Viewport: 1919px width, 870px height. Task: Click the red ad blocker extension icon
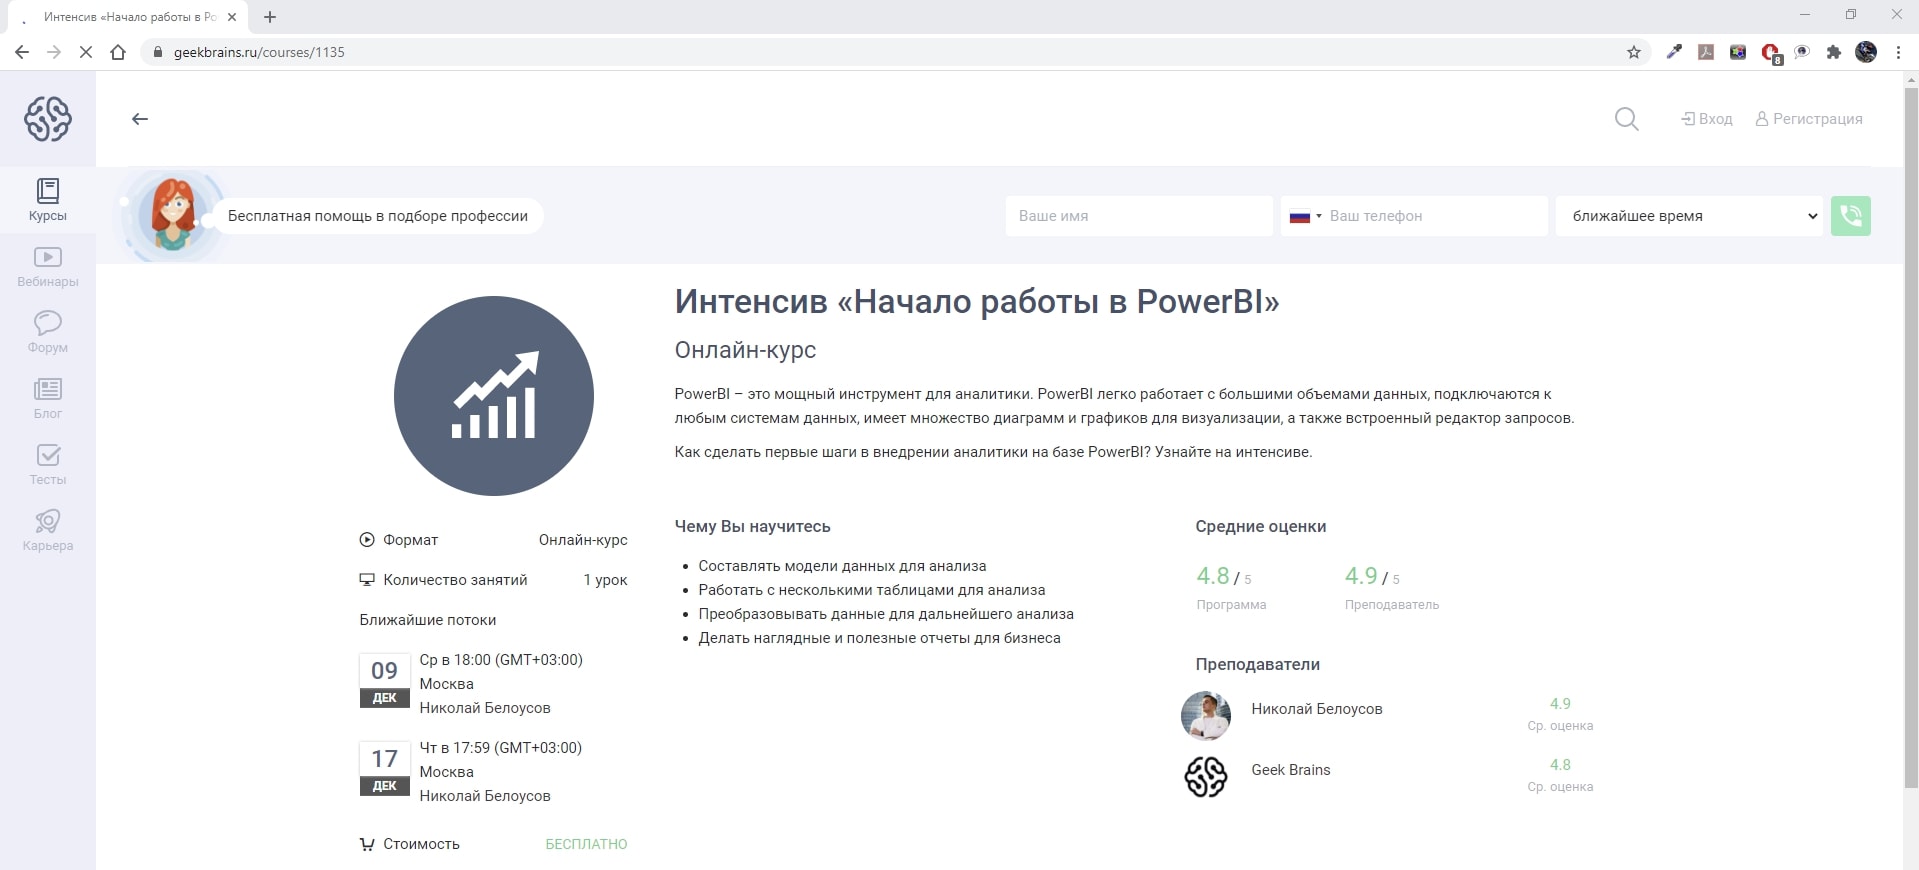coord(1770,53)
